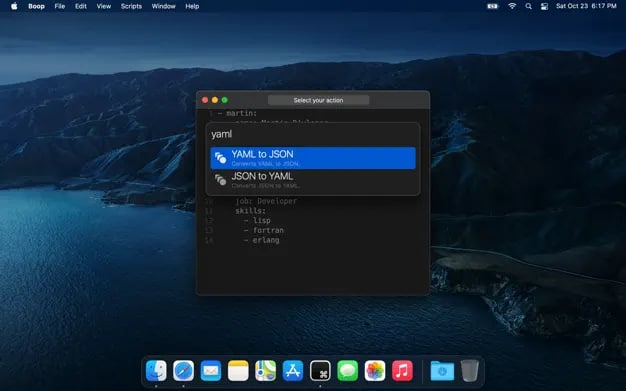This screenshot has width=626, height=391.
Task: Open the Scripts menu
Action: point(131,6)
